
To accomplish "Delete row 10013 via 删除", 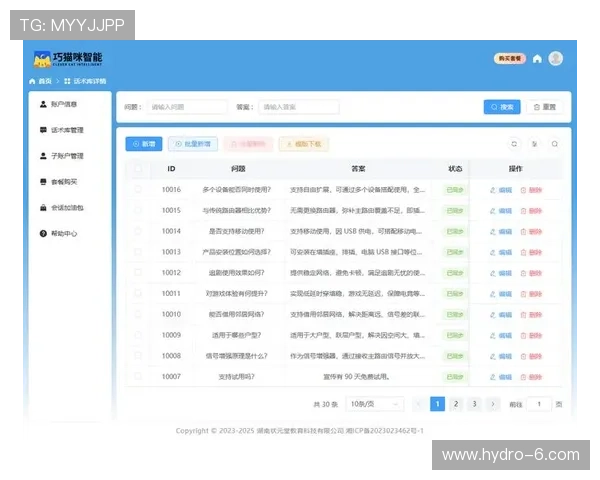I will 531,252.
